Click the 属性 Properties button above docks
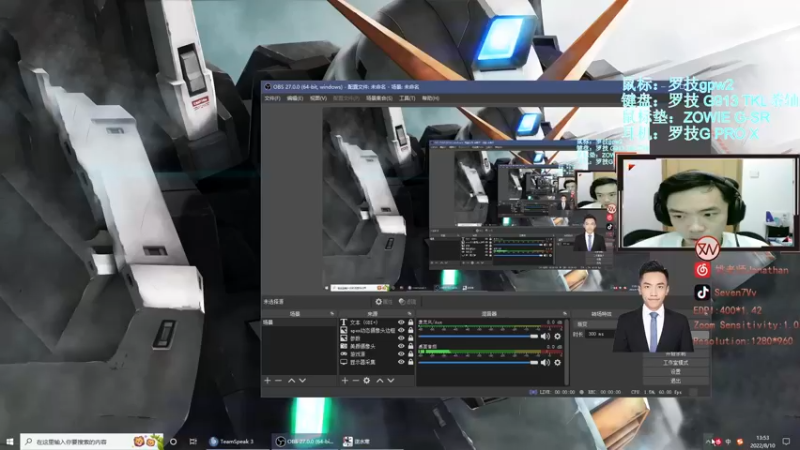The image size is (800, 450). pyautogui.click(x=384, y=302)
